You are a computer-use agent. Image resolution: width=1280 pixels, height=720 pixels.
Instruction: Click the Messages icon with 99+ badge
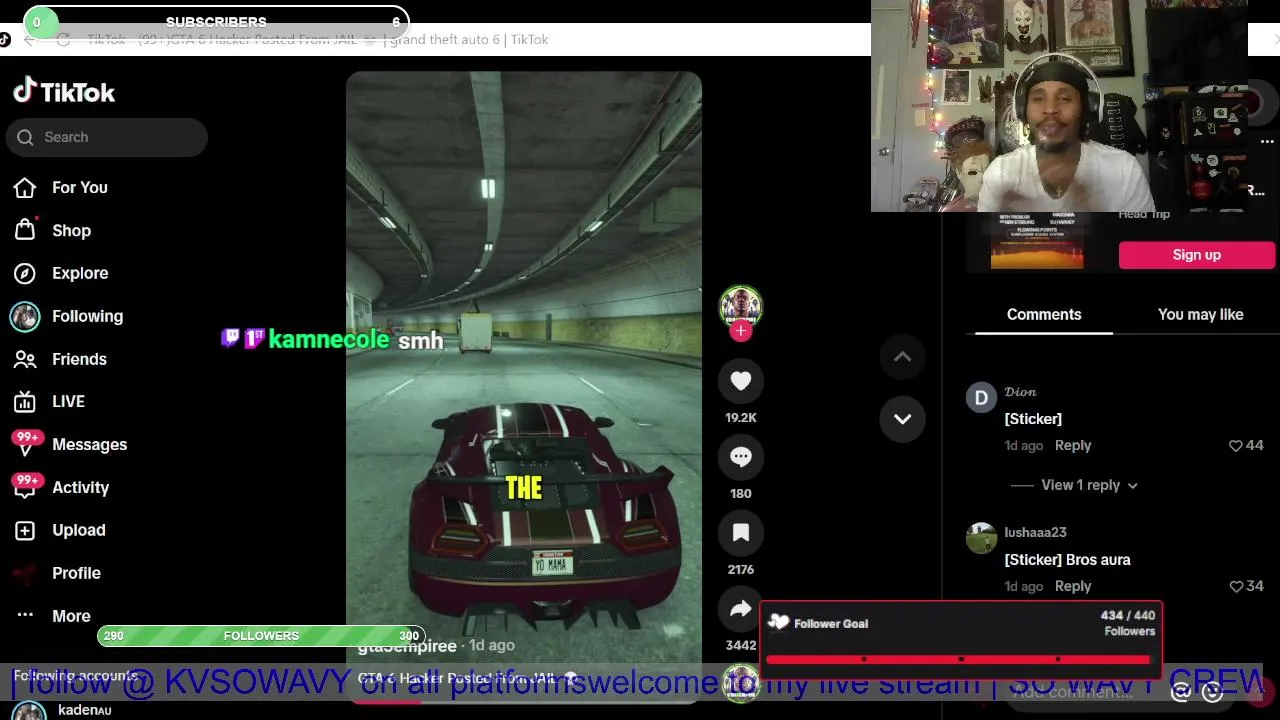click(x=25, y=443)
